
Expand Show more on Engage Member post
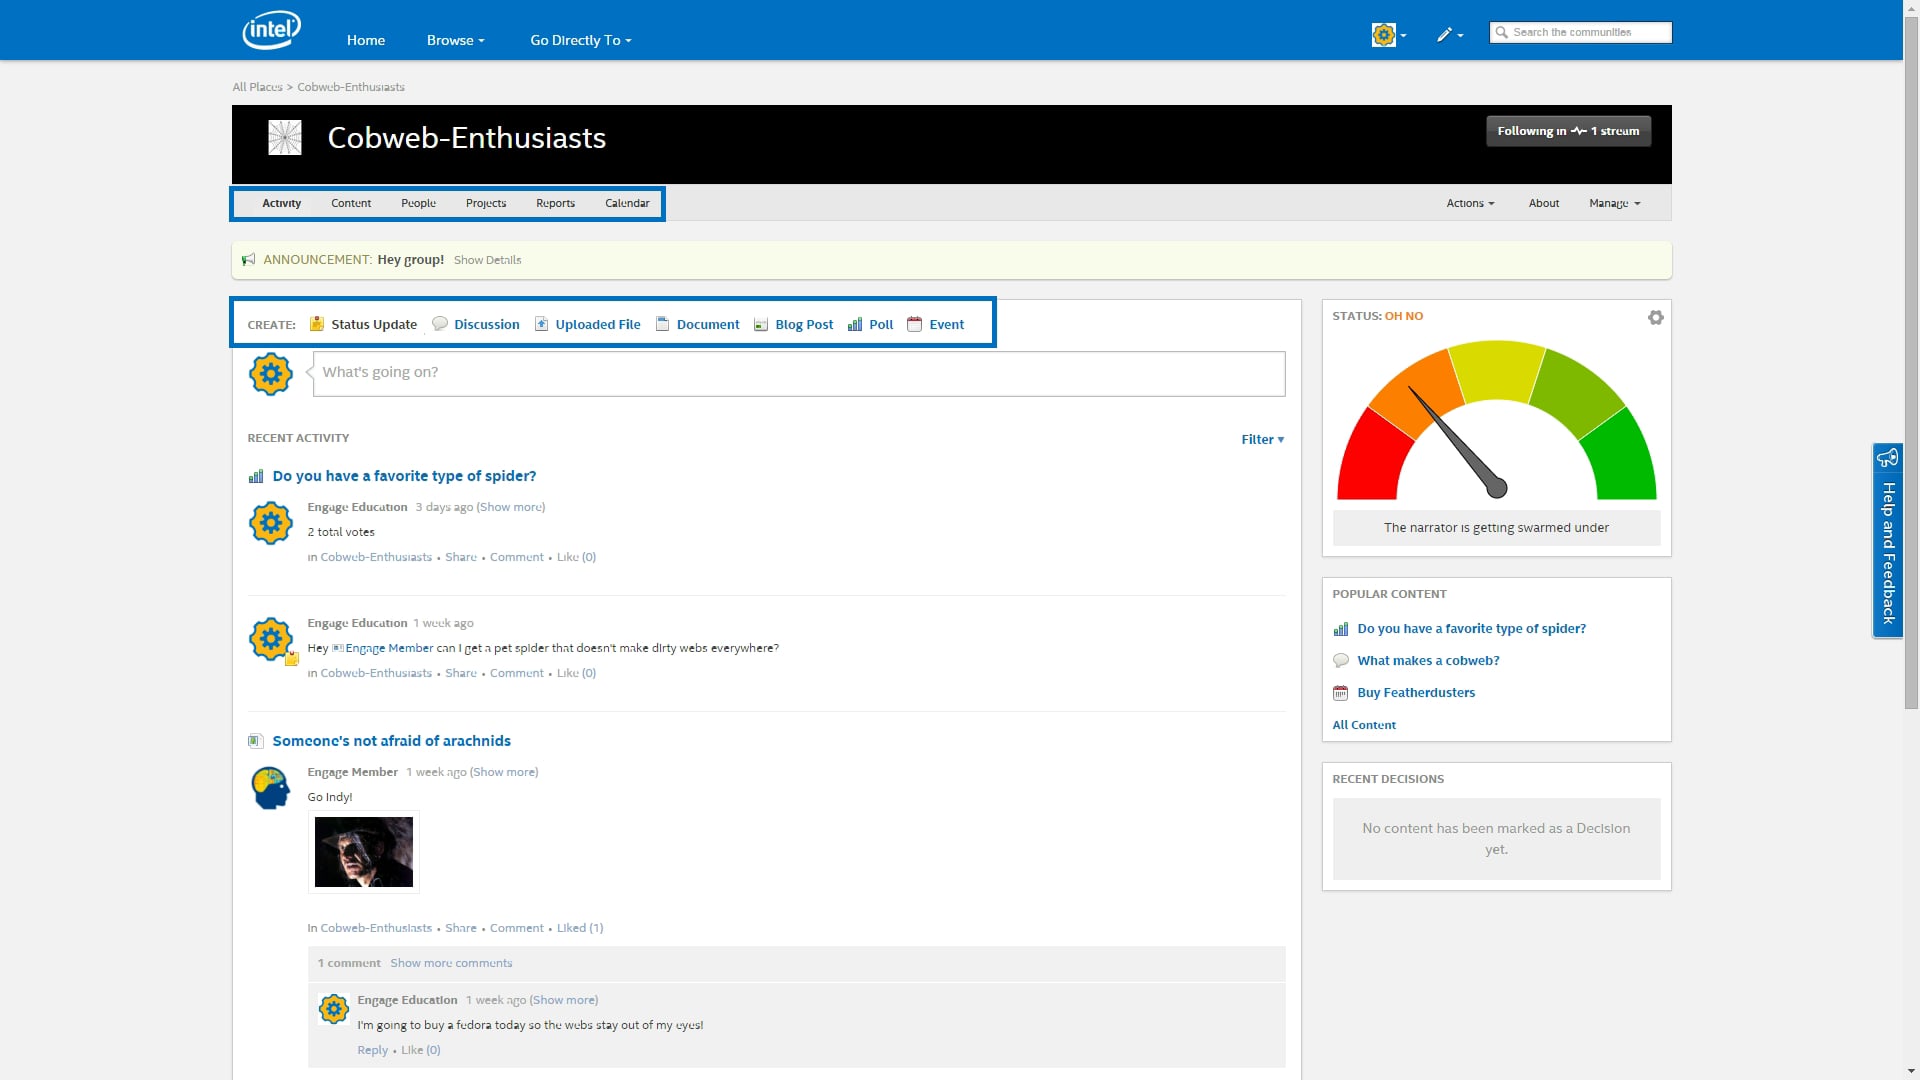[x=504, y=772]
